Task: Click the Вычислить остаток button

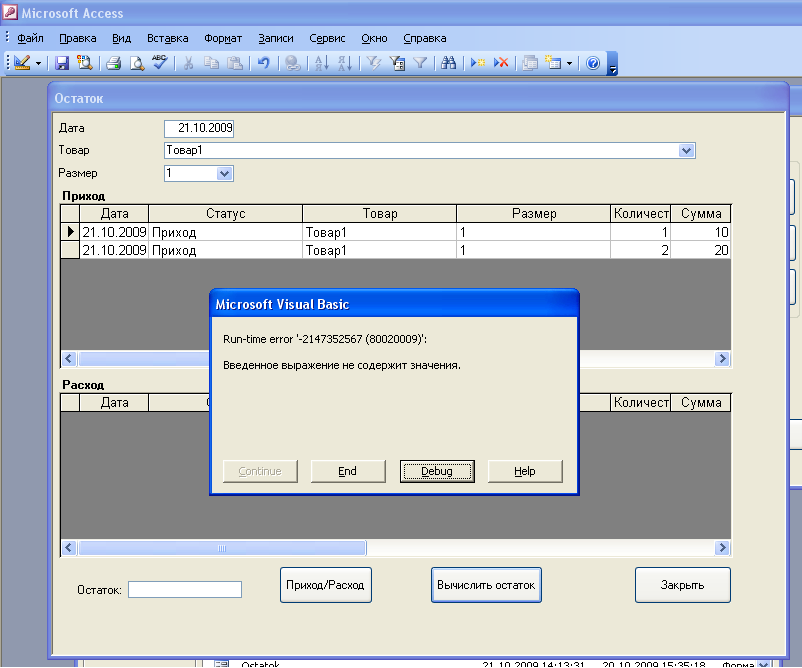Action: point(486,585)
